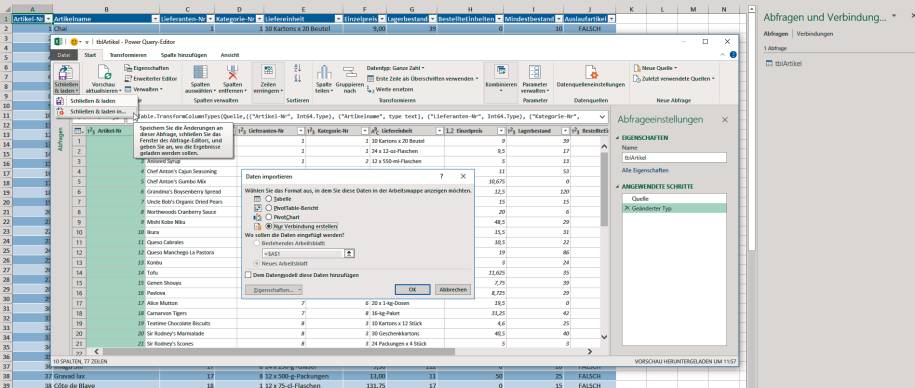Open the Erweiterter Editor
The width and height of the screenshot is (915, 388).
pyautogui.click(x=151, y=78)
